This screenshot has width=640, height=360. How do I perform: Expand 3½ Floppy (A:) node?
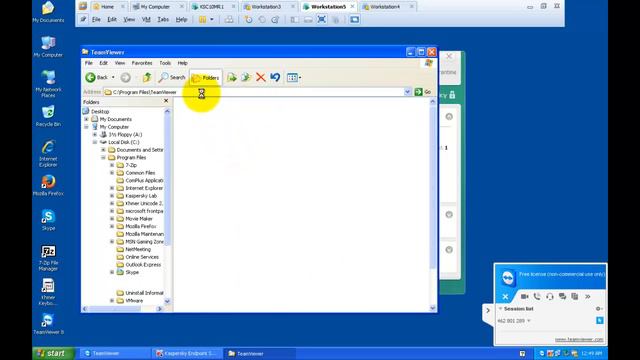[95, 135]
